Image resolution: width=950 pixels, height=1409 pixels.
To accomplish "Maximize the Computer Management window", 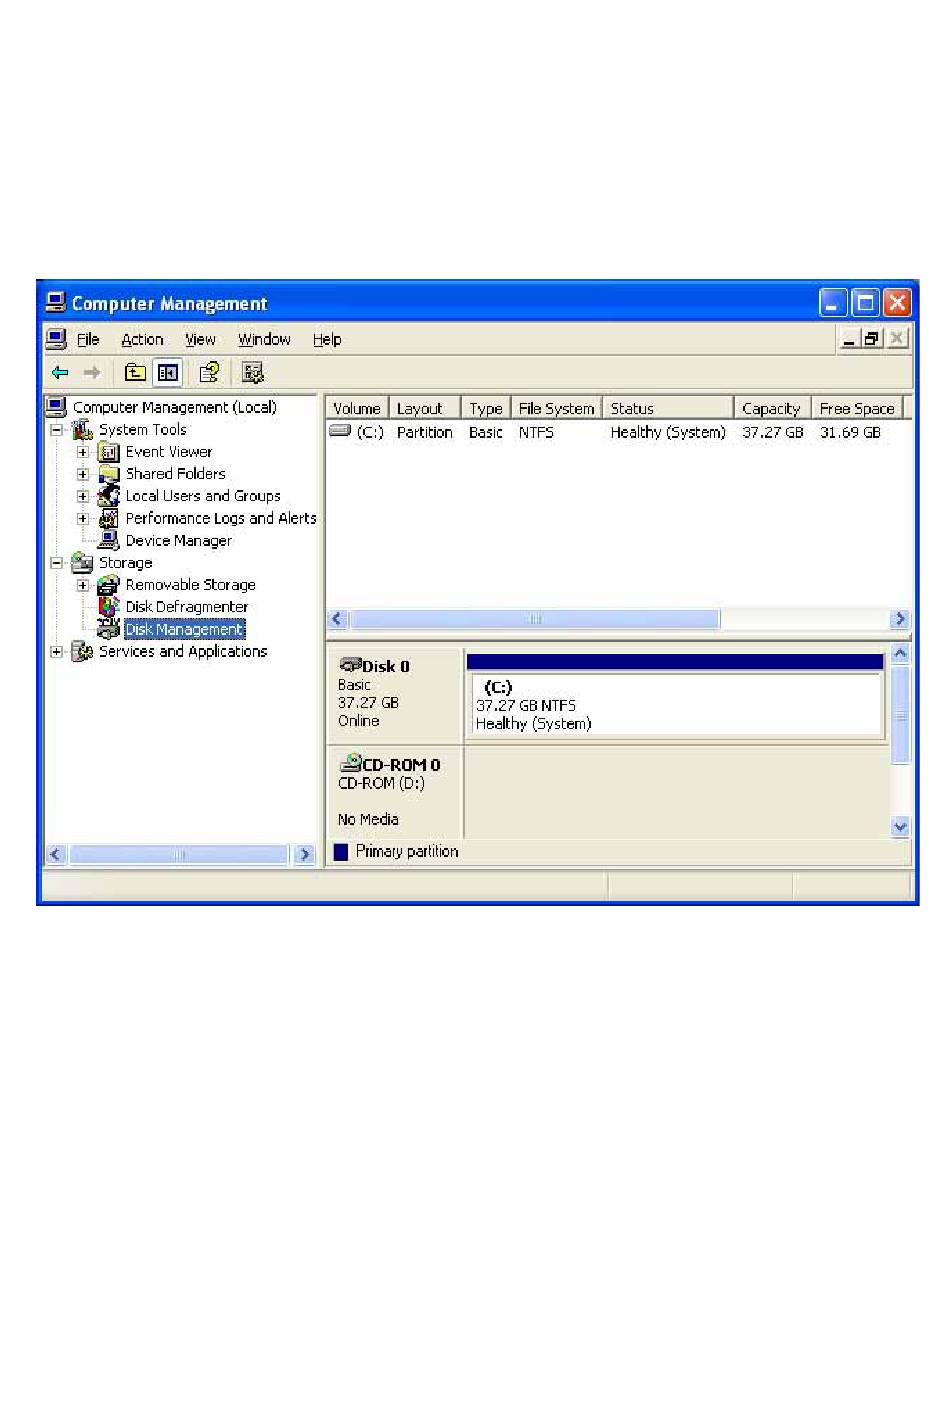I will [865, 303].
